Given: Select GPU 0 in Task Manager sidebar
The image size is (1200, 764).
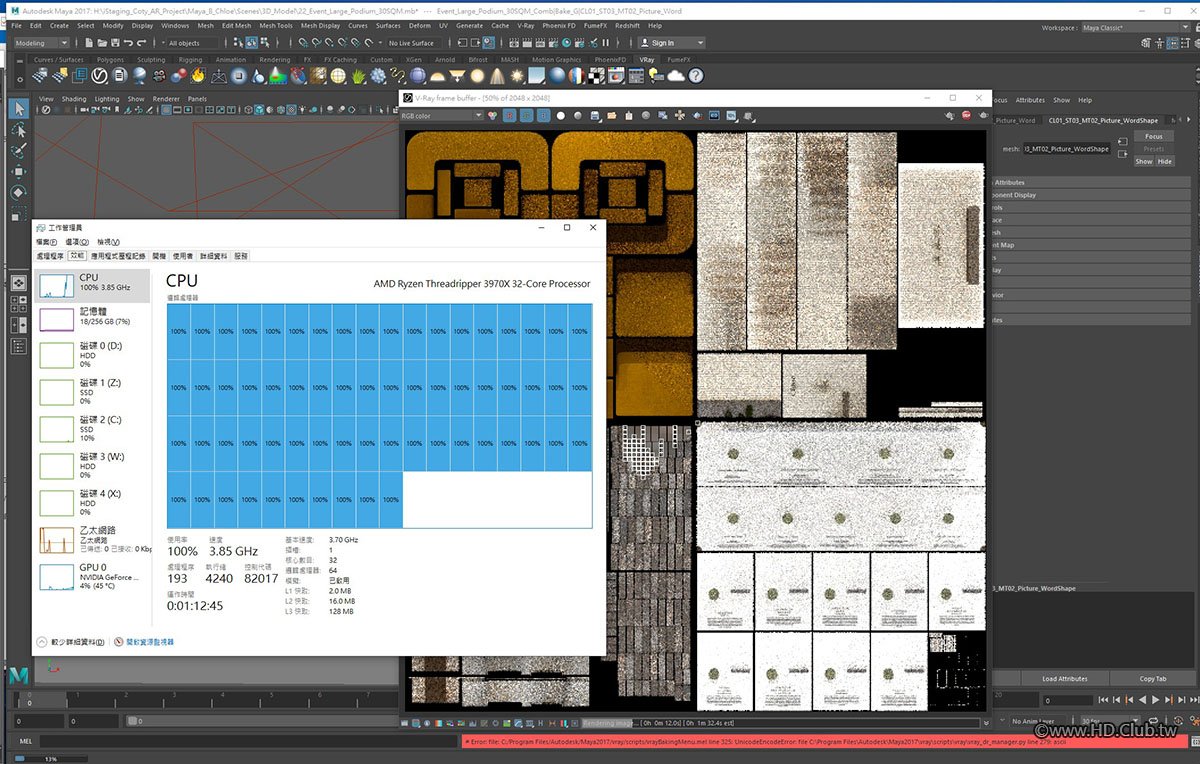Looking at the screenshot, I should pos(91,577).
